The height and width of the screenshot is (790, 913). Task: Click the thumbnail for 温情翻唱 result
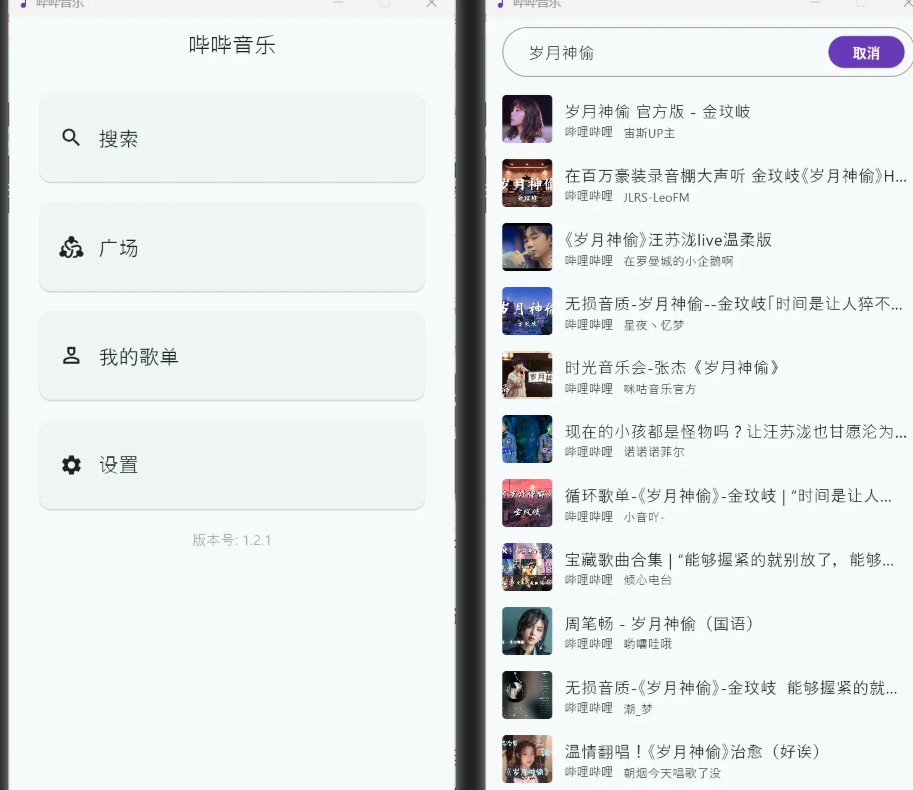tap(527, 759)
